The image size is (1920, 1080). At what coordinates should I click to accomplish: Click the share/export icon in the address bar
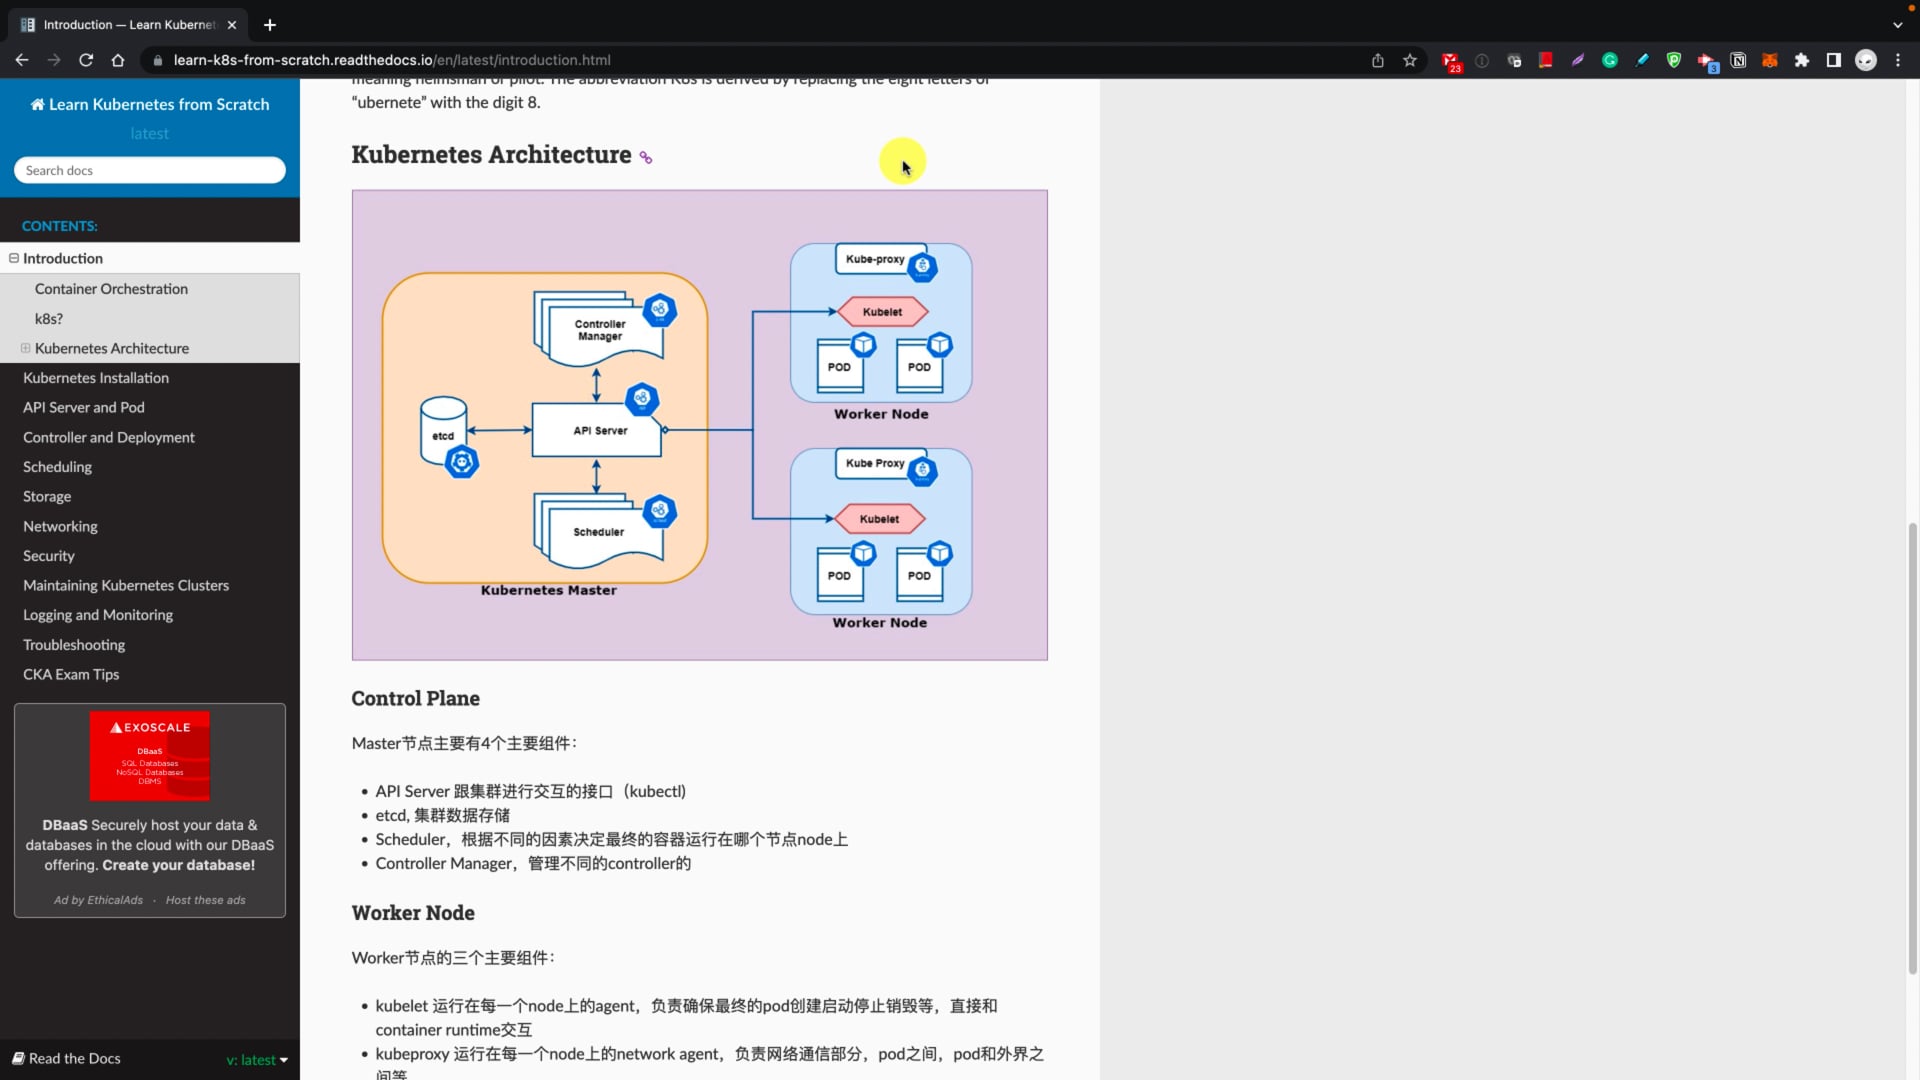coord(1377,60)
